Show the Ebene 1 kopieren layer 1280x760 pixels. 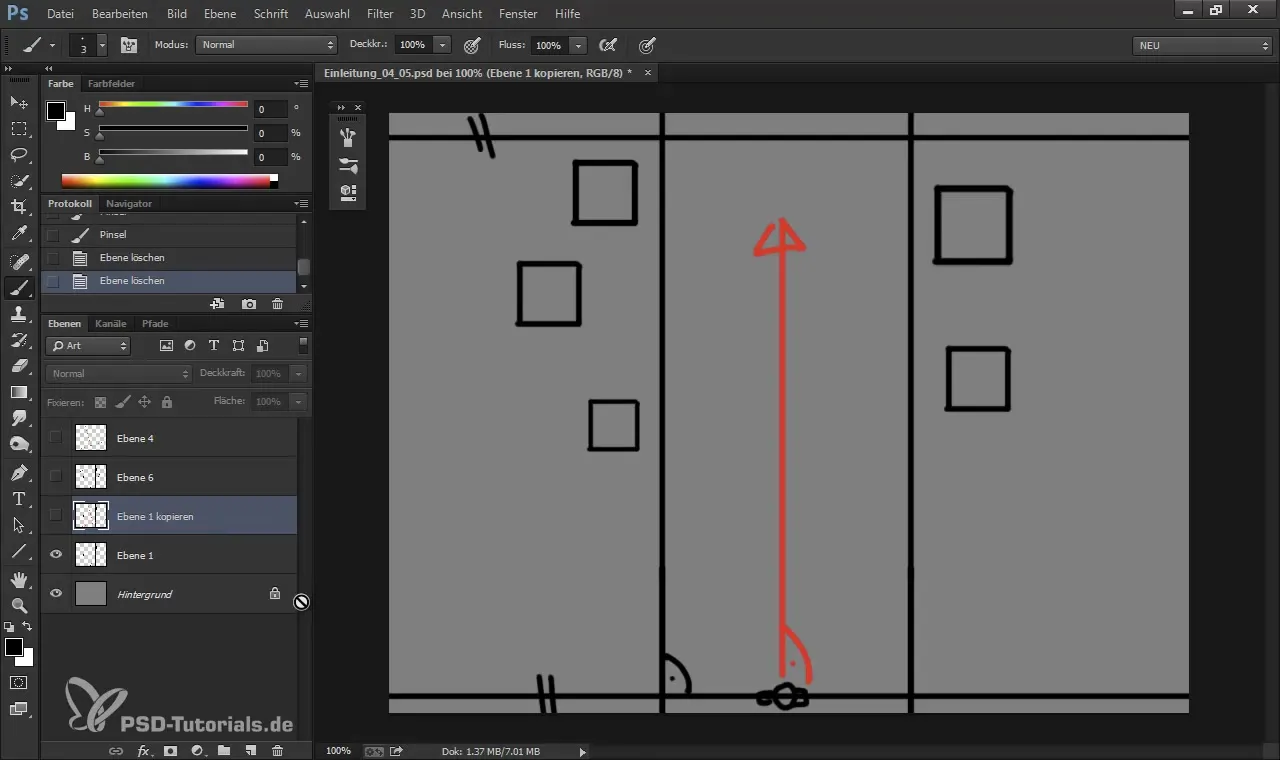coord(56,516)
